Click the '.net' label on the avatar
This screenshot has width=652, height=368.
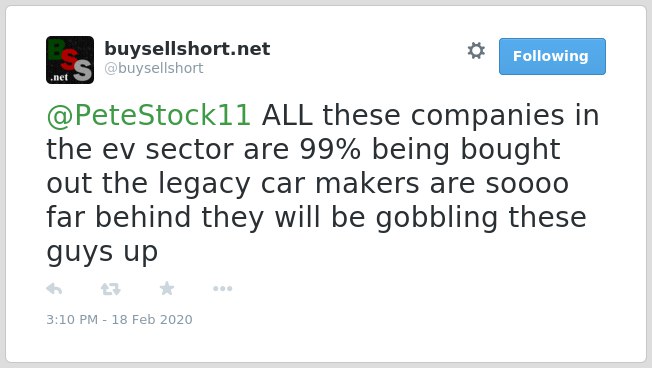(59, 77)
